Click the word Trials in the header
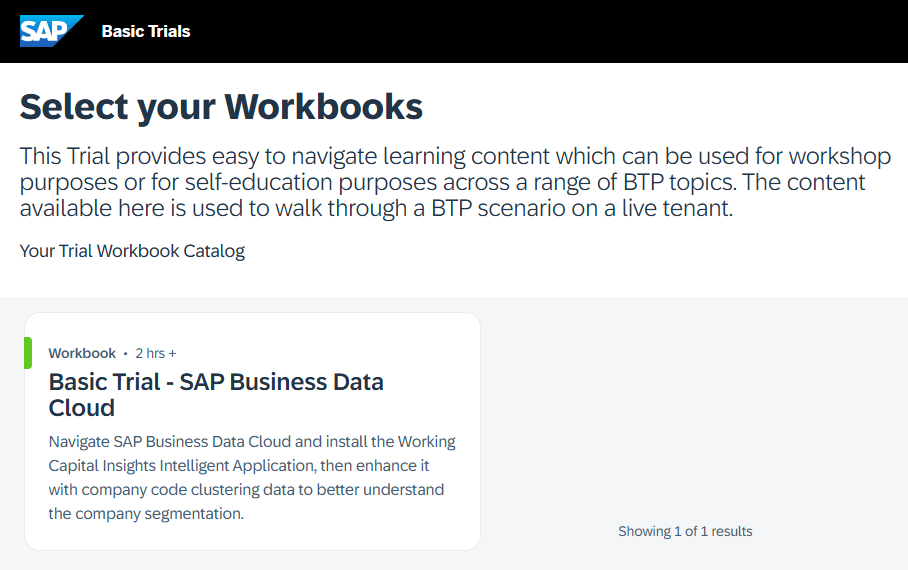The width and height of the screenshot is (908, 570). [x=168, y=31]
